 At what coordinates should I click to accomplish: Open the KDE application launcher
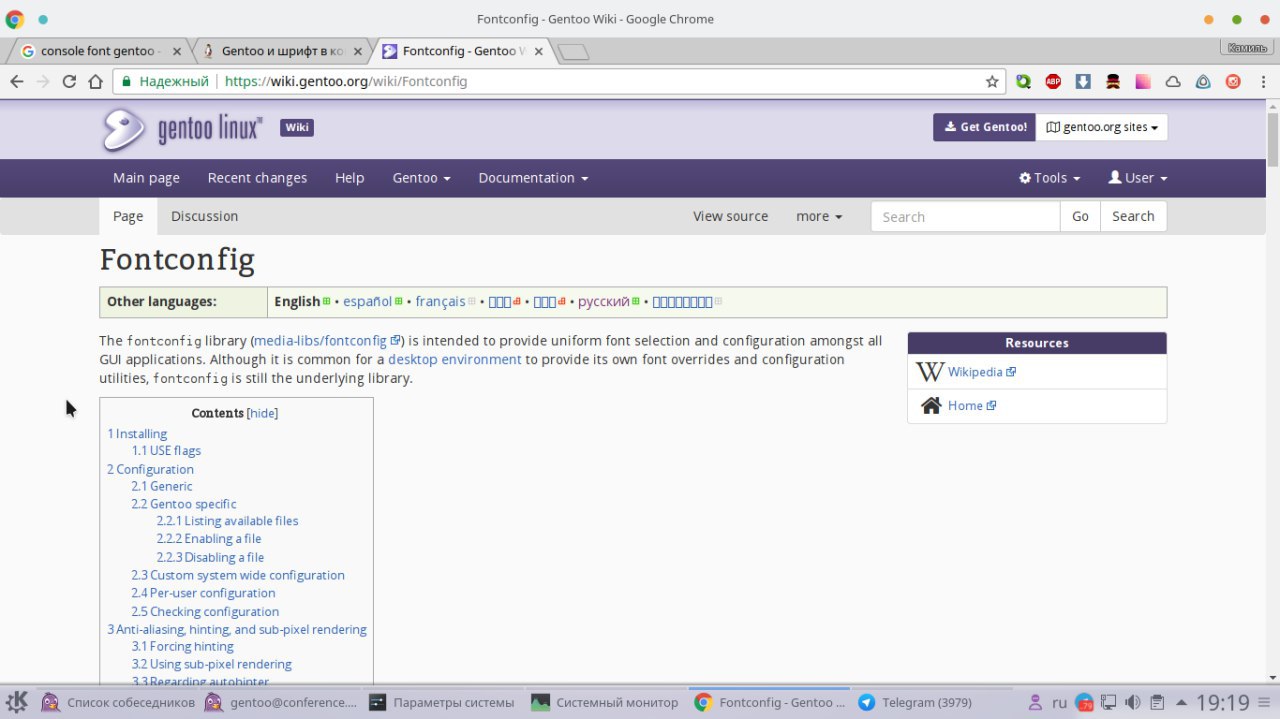coord(17,702)
